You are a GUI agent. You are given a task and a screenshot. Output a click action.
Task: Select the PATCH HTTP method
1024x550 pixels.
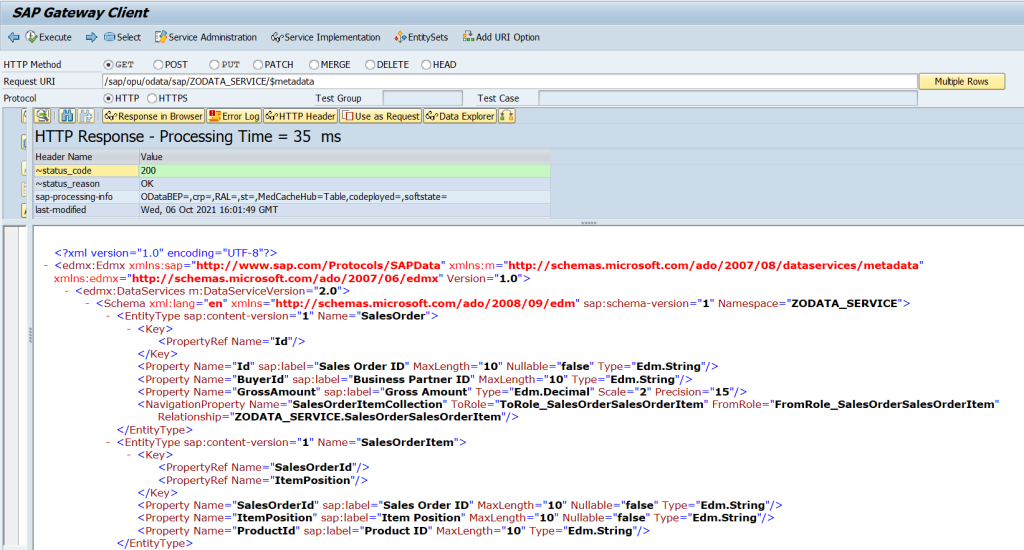click(x=258, y=65)
